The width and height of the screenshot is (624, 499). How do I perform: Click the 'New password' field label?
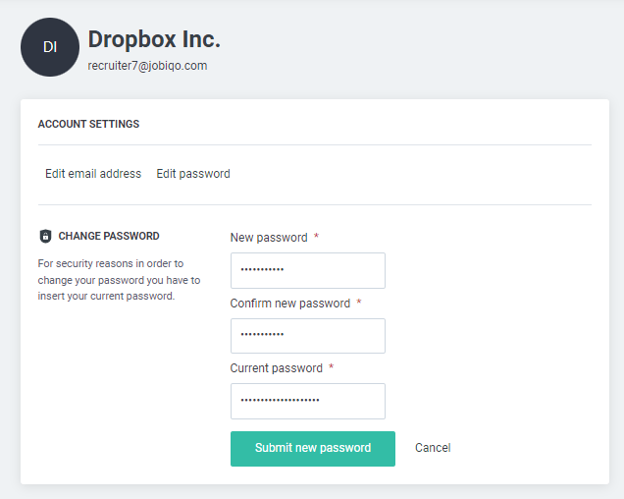coord(269,238)
